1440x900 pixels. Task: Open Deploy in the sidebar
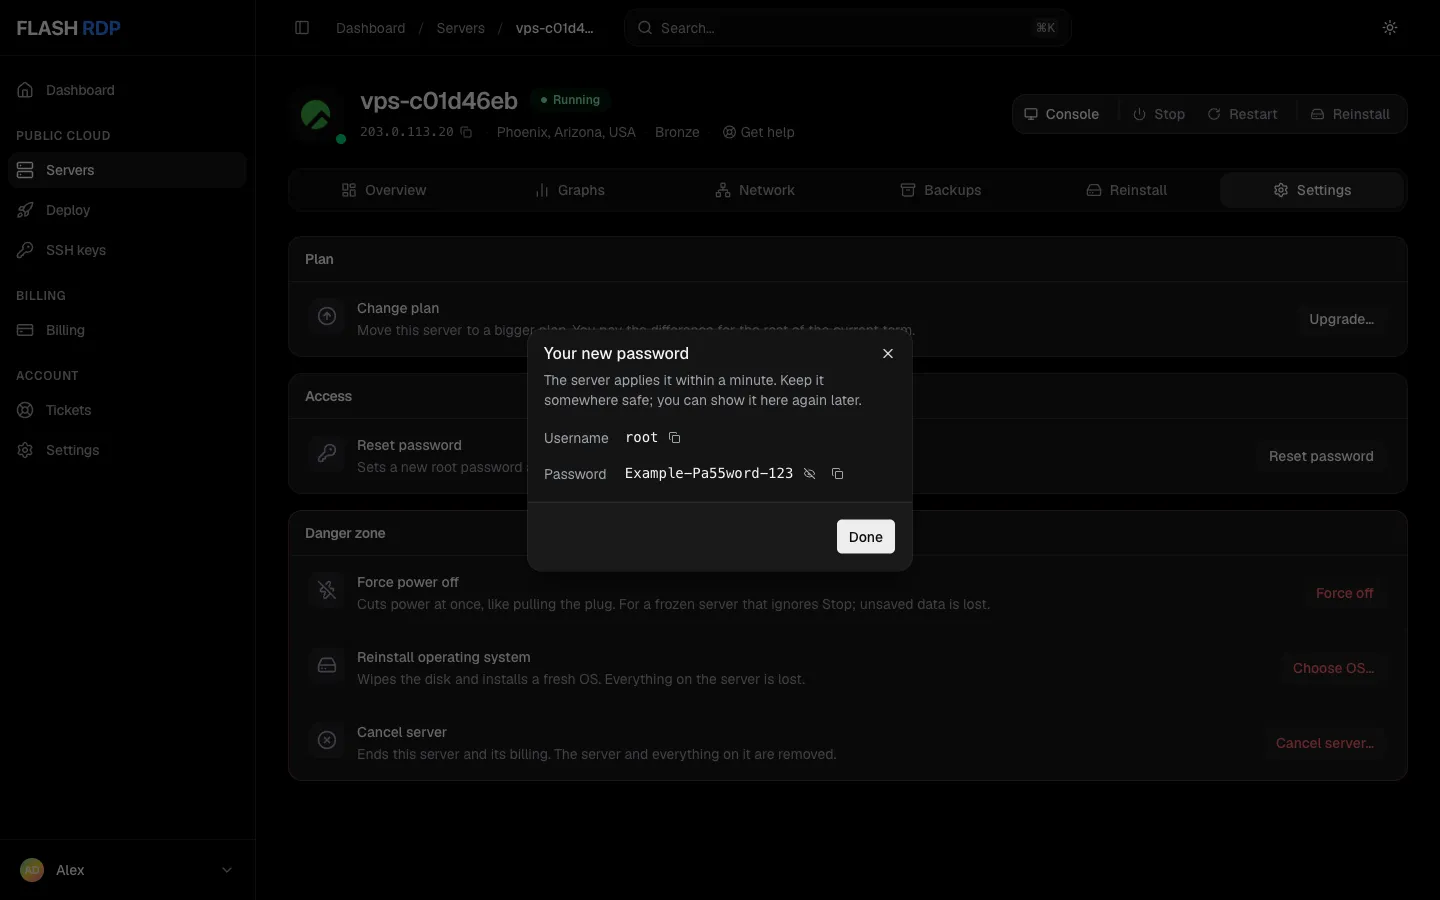click(x=127, y=210)
